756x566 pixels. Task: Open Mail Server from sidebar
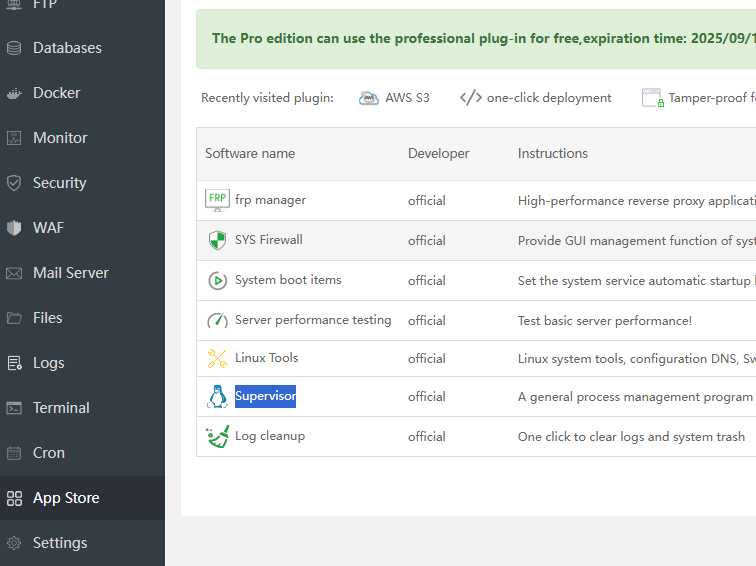click(x=70, y=273)
